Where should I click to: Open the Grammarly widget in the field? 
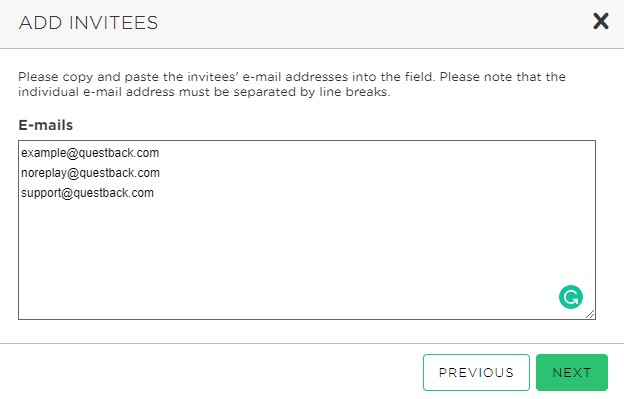coord(571,297)
